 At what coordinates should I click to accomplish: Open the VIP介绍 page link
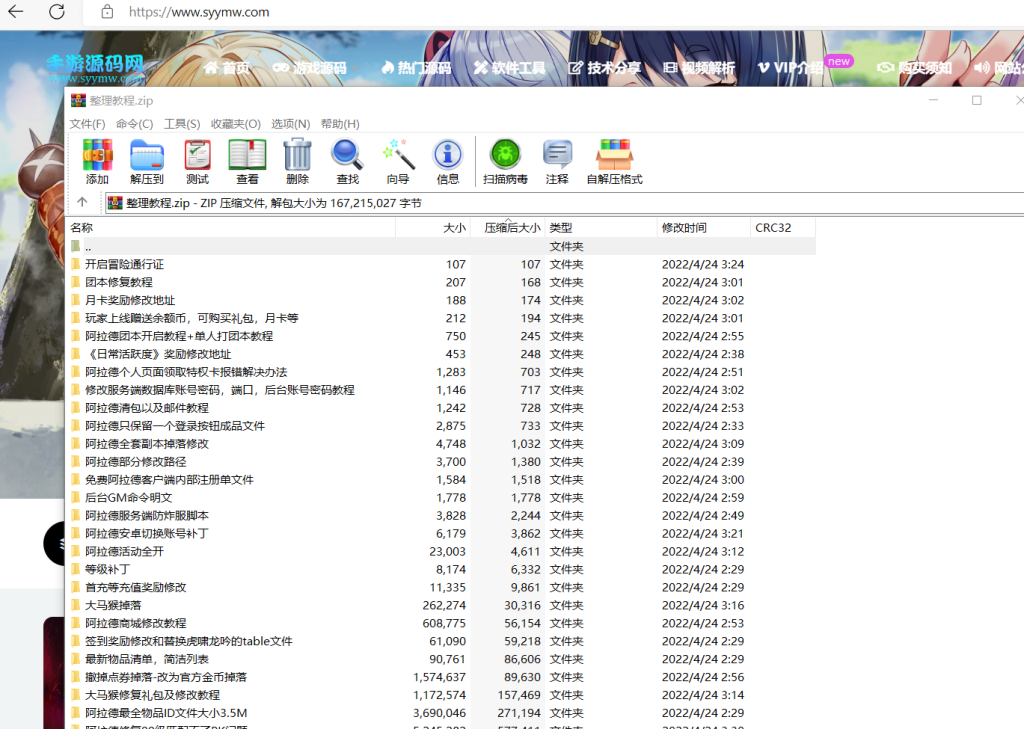[800, 66]
